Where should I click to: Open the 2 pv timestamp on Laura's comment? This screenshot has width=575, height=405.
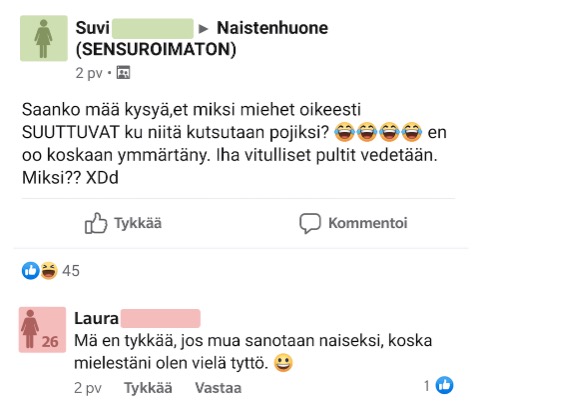[88, 388]
